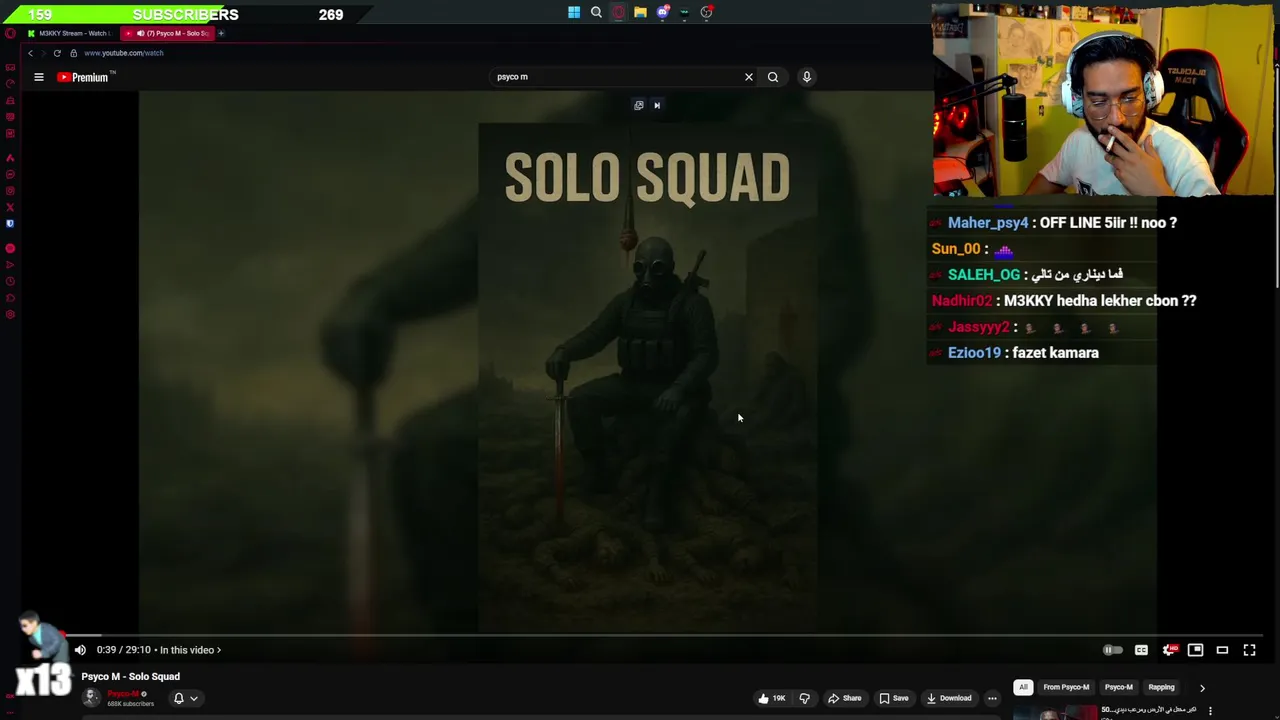Dislike the video
This screenshot has height=720, width=1280.
click(x=804, y=698)
